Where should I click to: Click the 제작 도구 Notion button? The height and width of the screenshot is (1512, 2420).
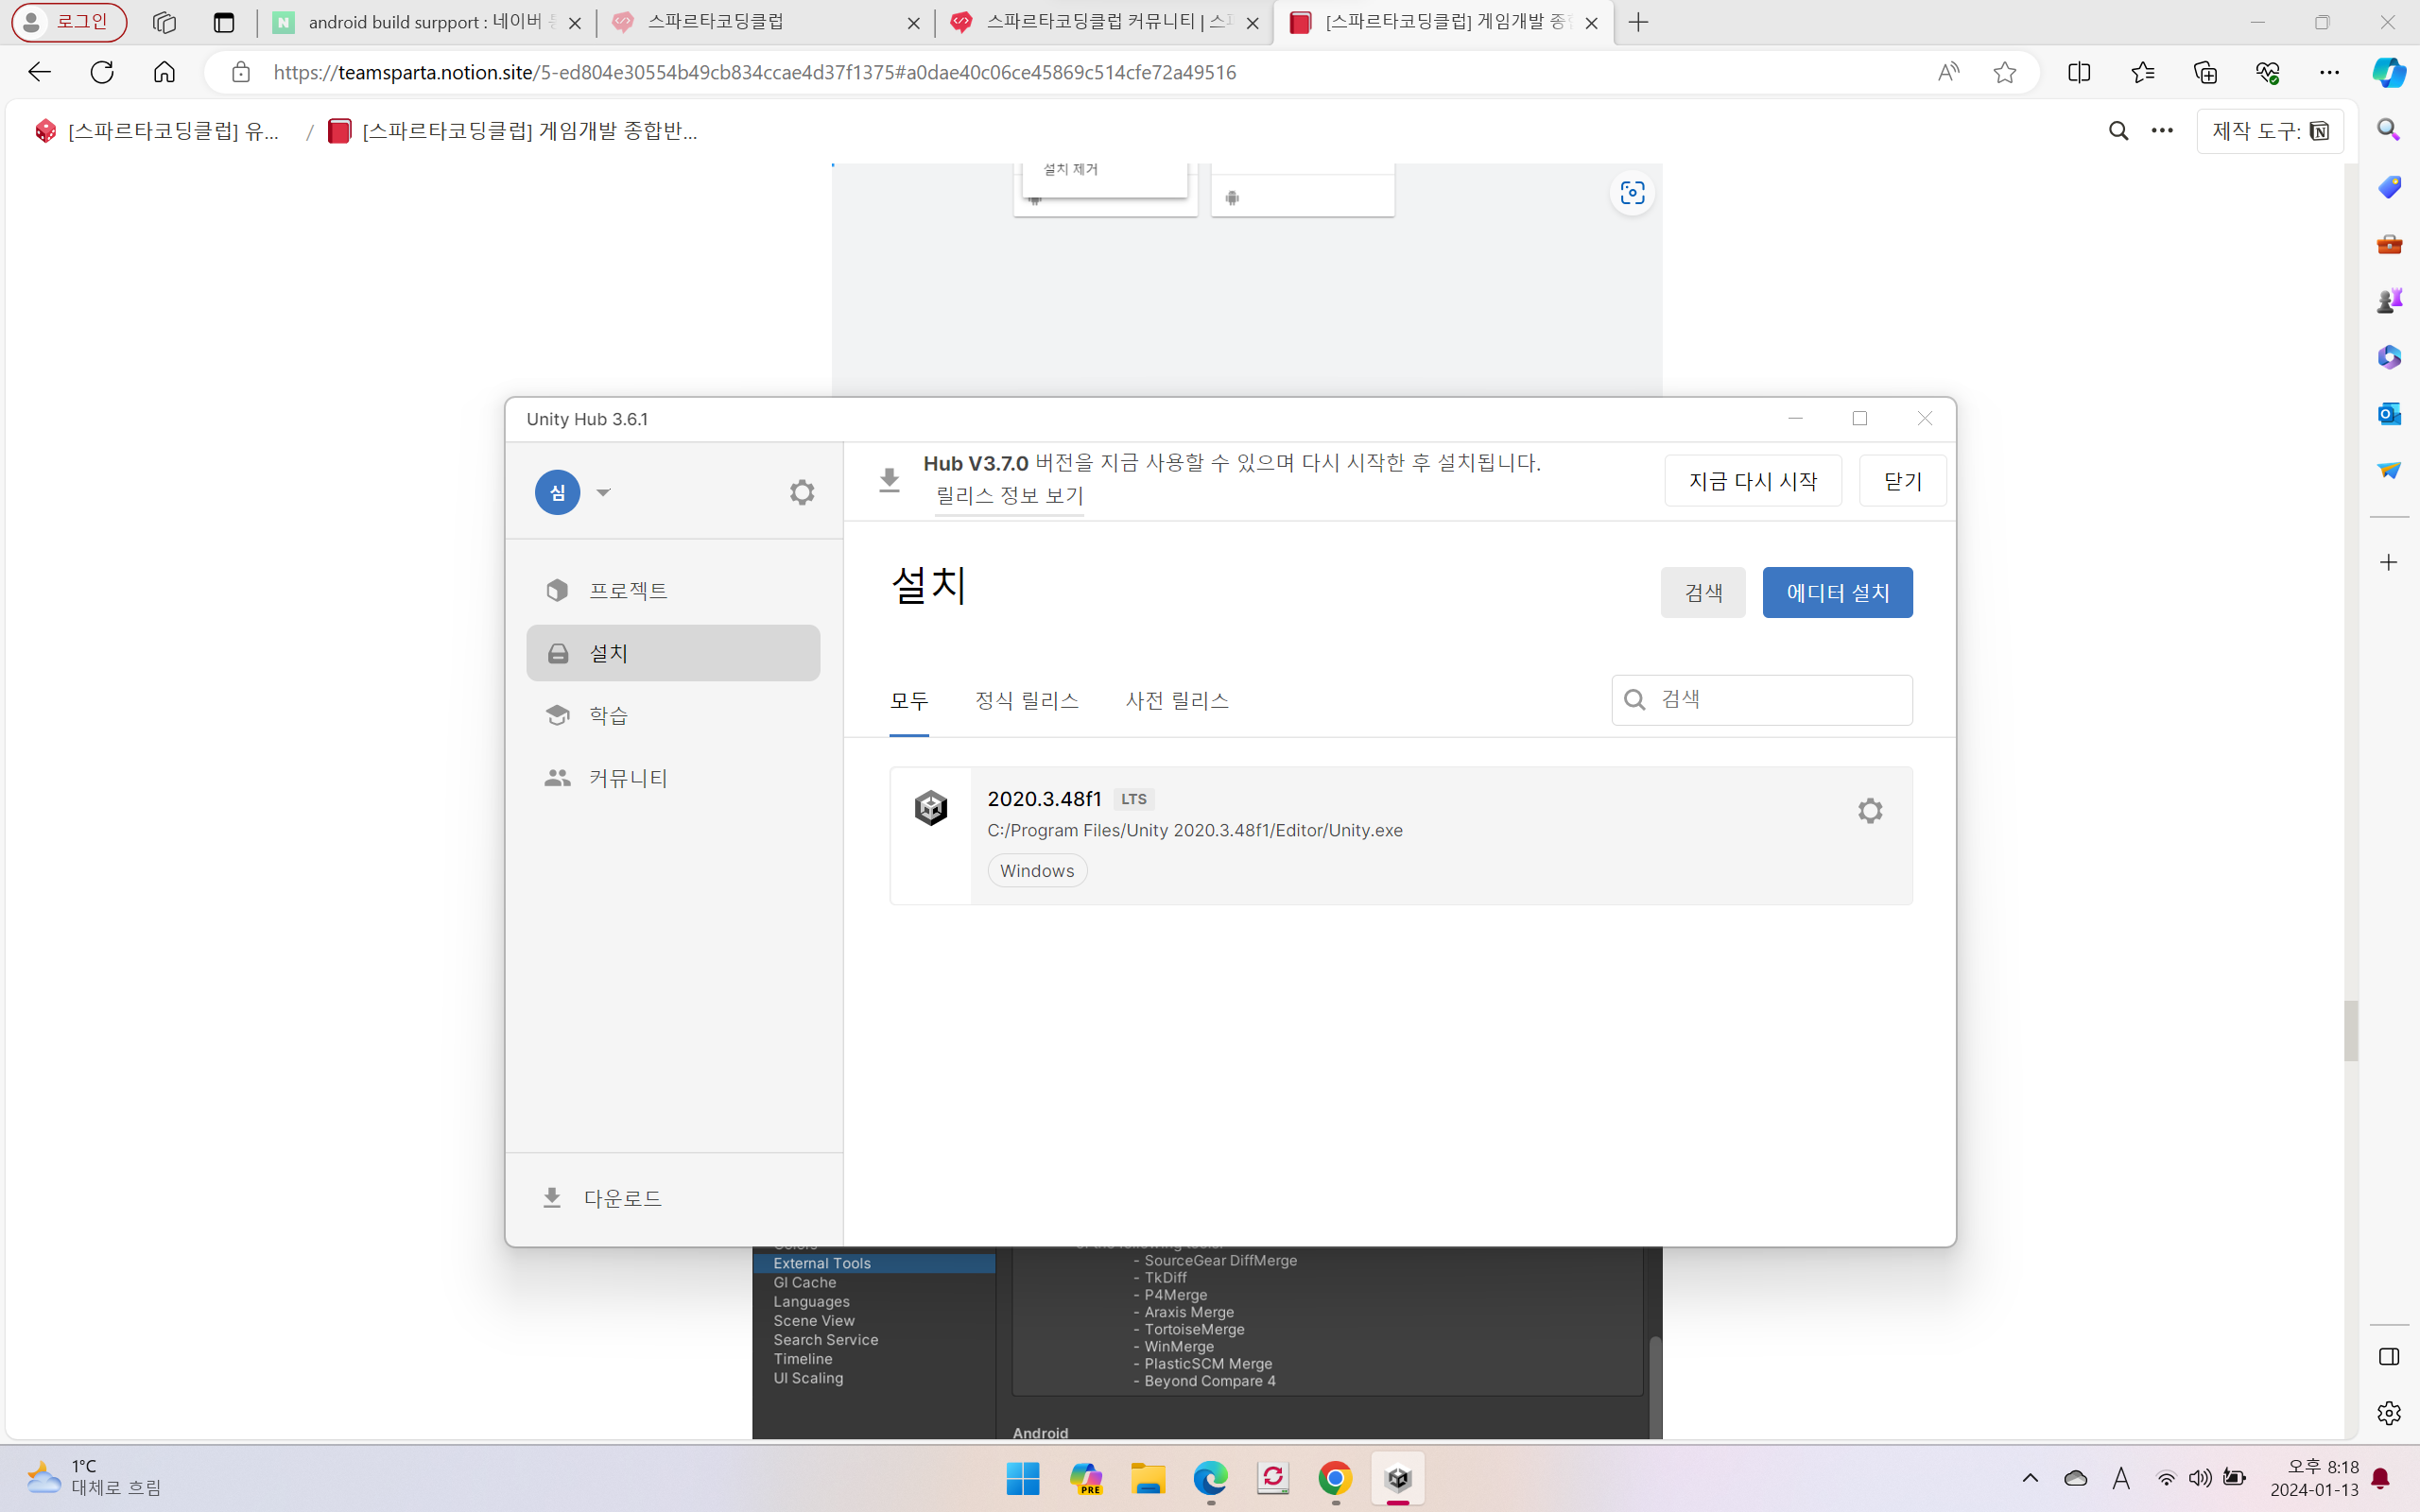(2270, 131)
